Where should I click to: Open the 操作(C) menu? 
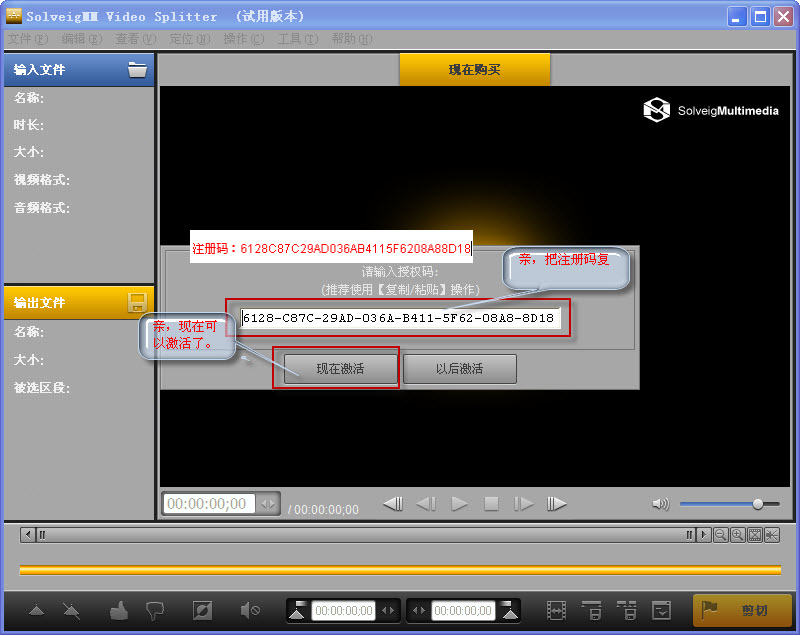click(x=244, y=39)
